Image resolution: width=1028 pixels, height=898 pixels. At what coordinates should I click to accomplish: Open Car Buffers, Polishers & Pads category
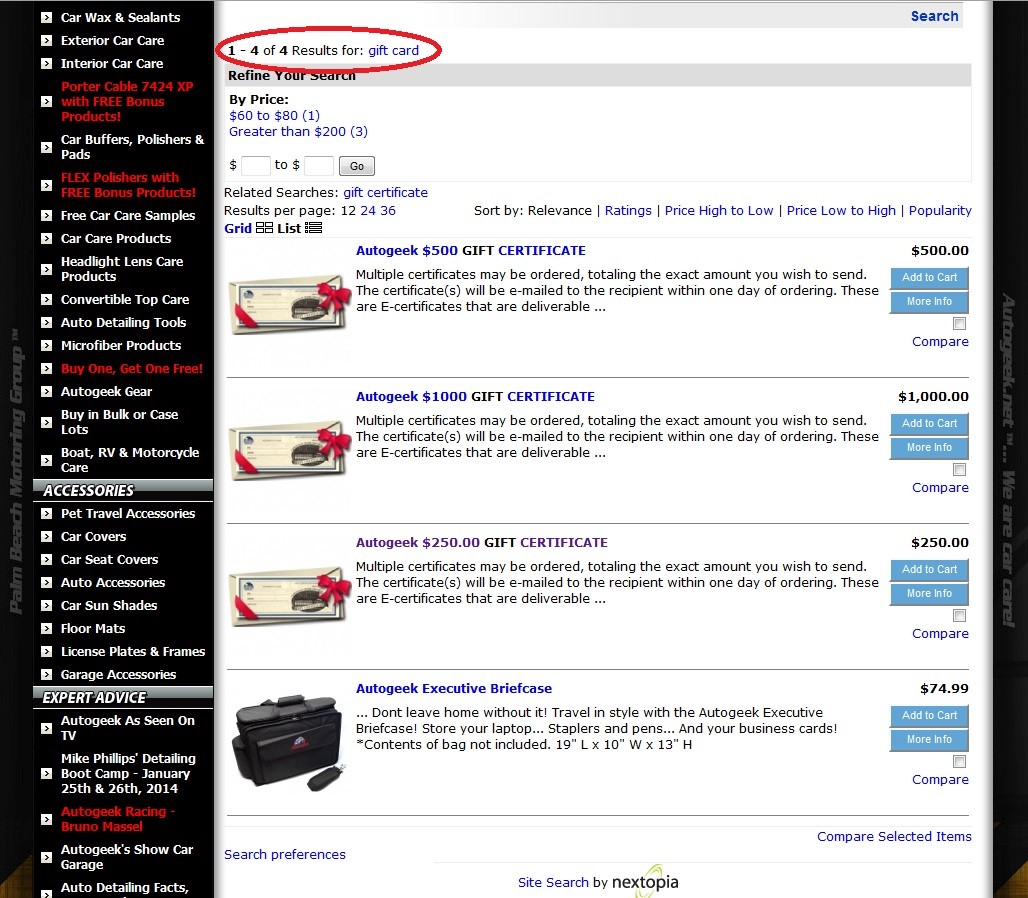coord(132,147)
